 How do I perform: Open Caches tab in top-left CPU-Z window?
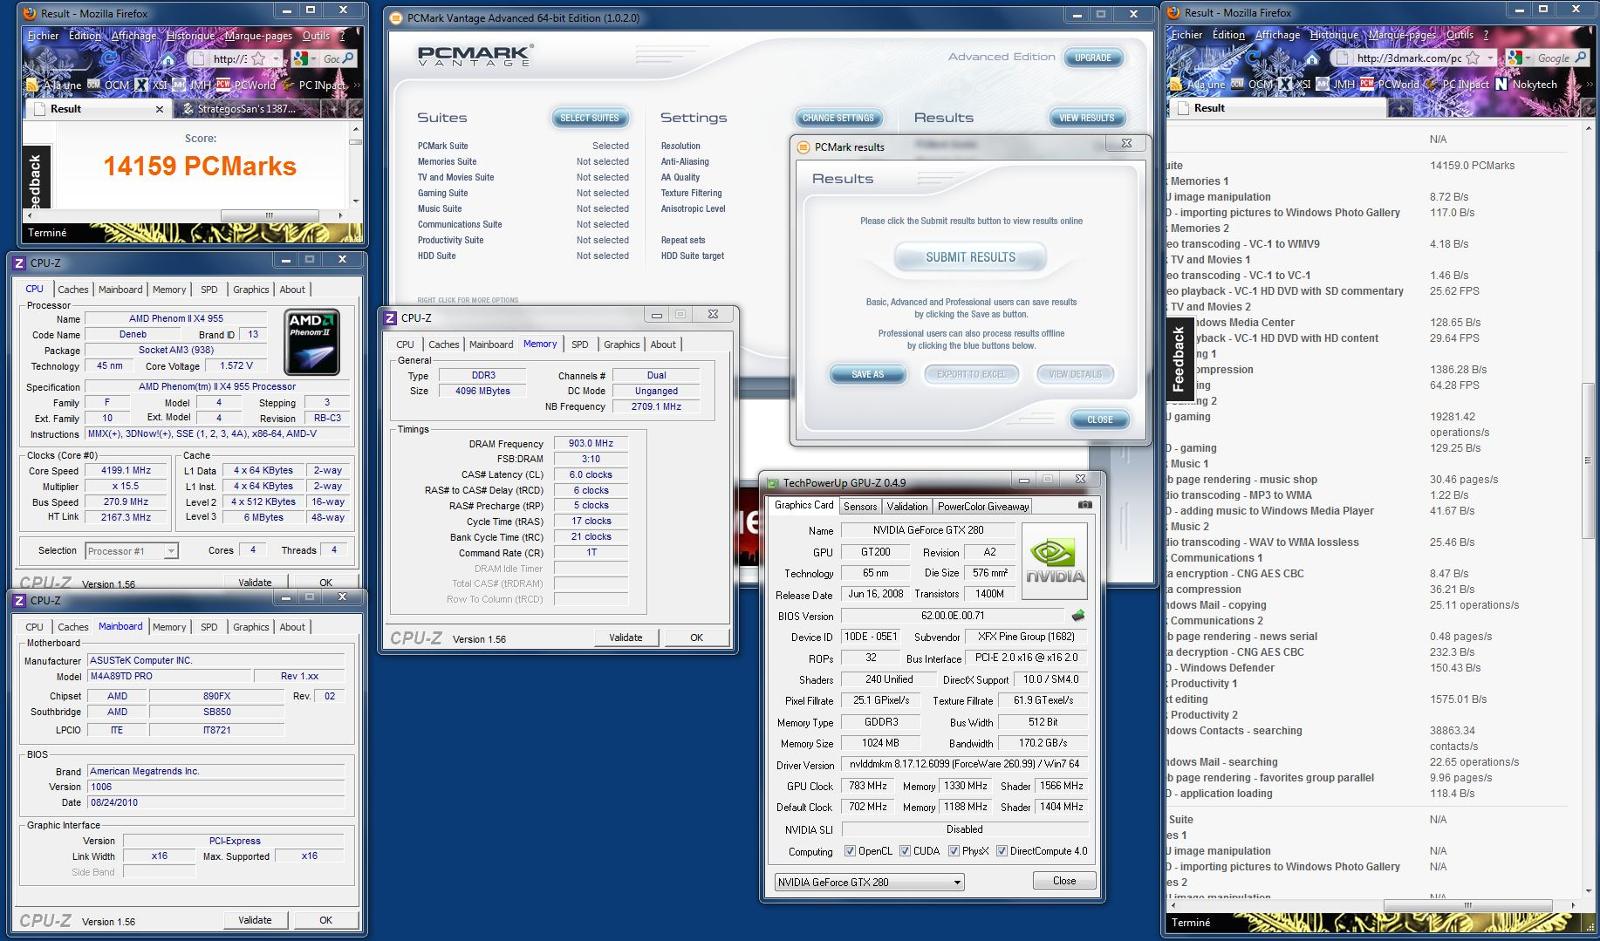[73, 289]
